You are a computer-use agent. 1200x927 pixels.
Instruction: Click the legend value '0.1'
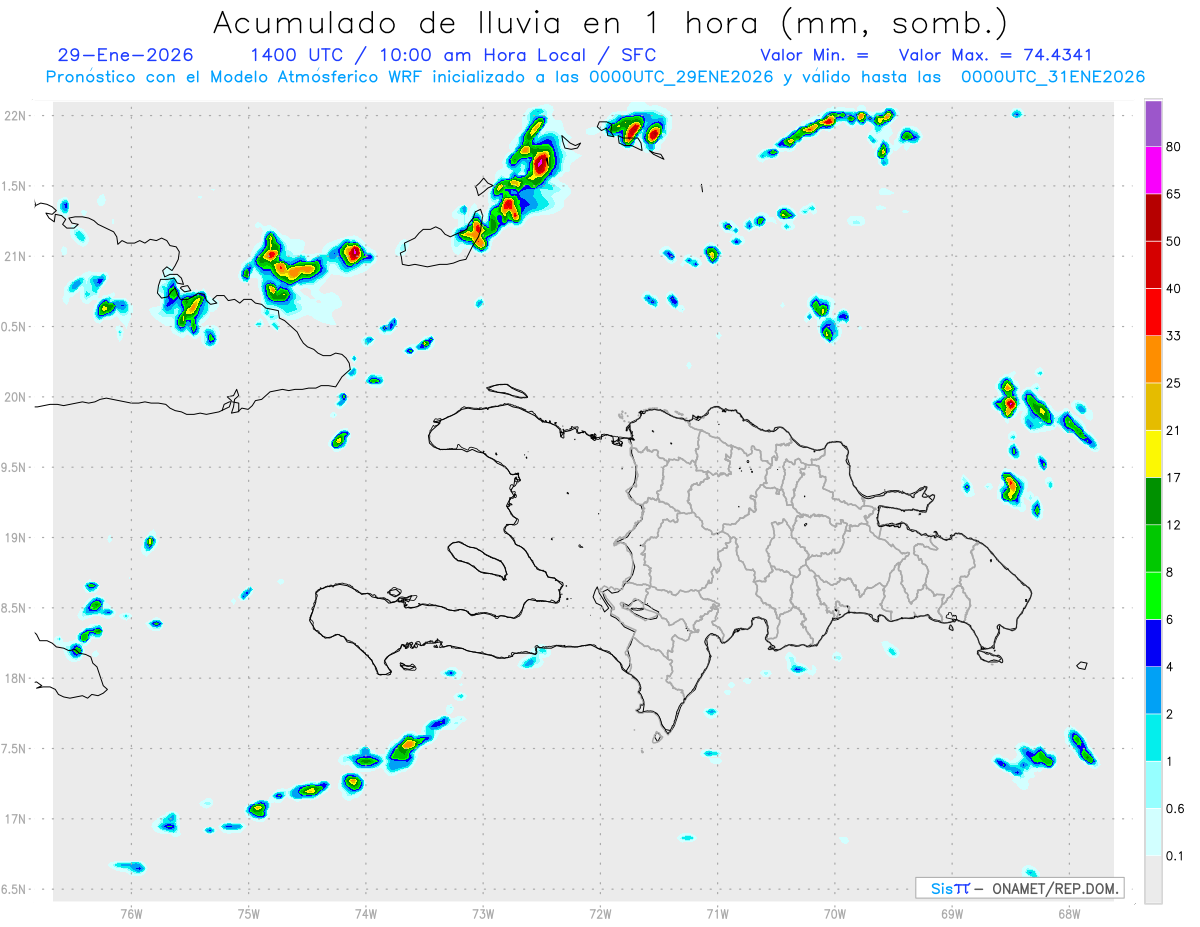tap(1176, 855)
